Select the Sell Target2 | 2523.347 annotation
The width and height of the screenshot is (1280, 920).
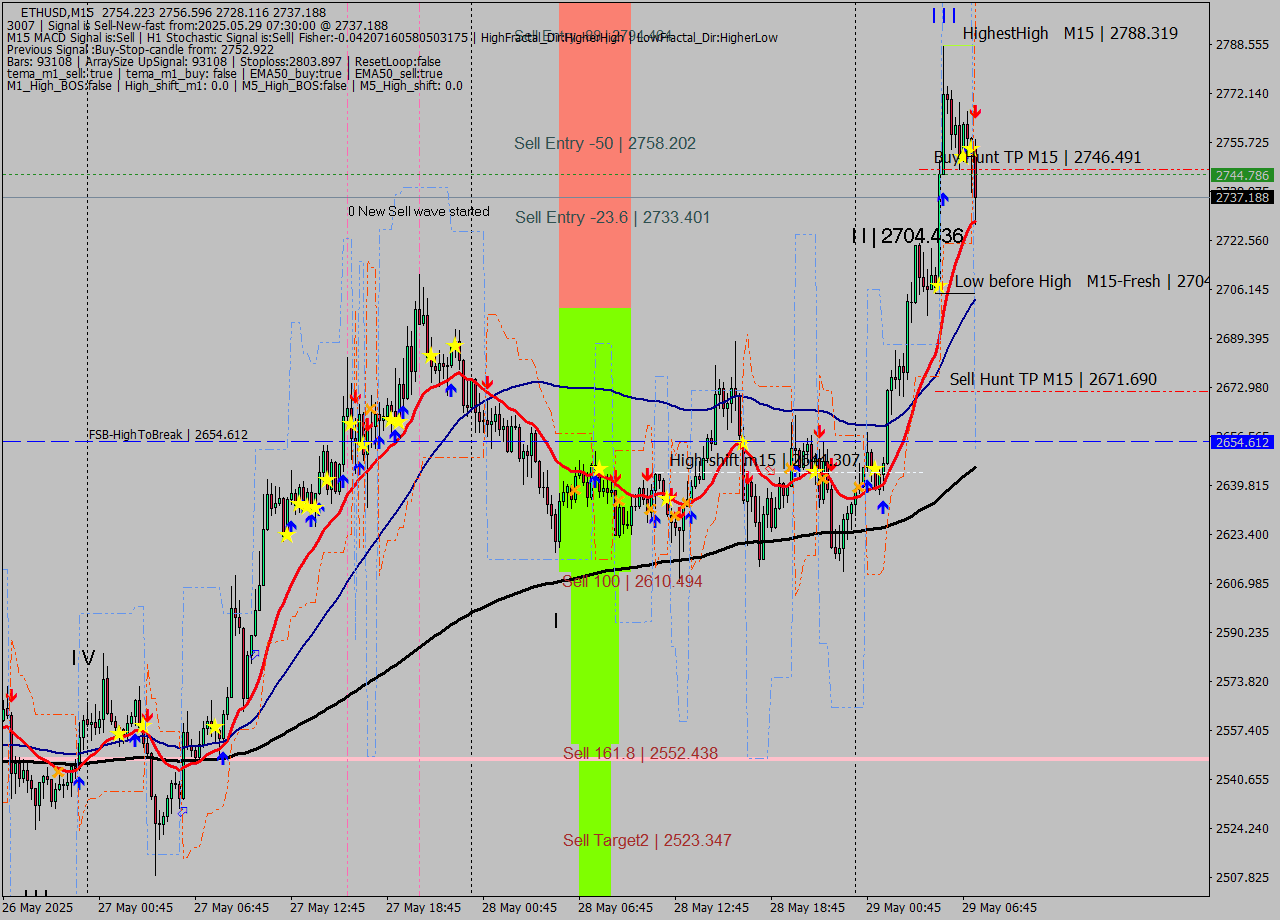coord(648,840)
